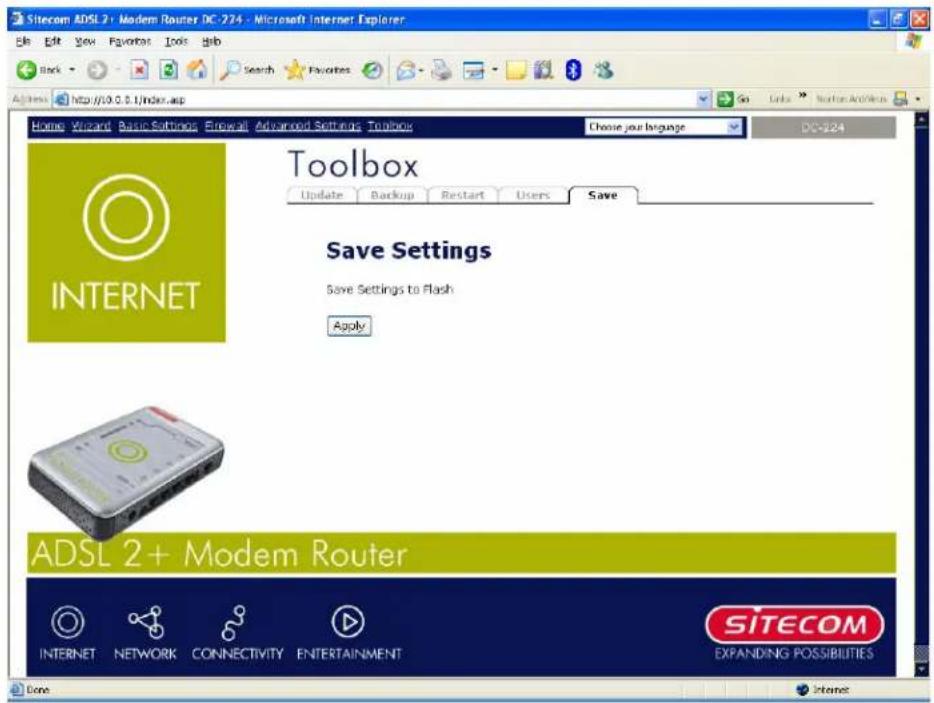The width and height of the screenshot is (934, 703).
Task: Click the browser Forward arrow
Action: coord(97,70)
